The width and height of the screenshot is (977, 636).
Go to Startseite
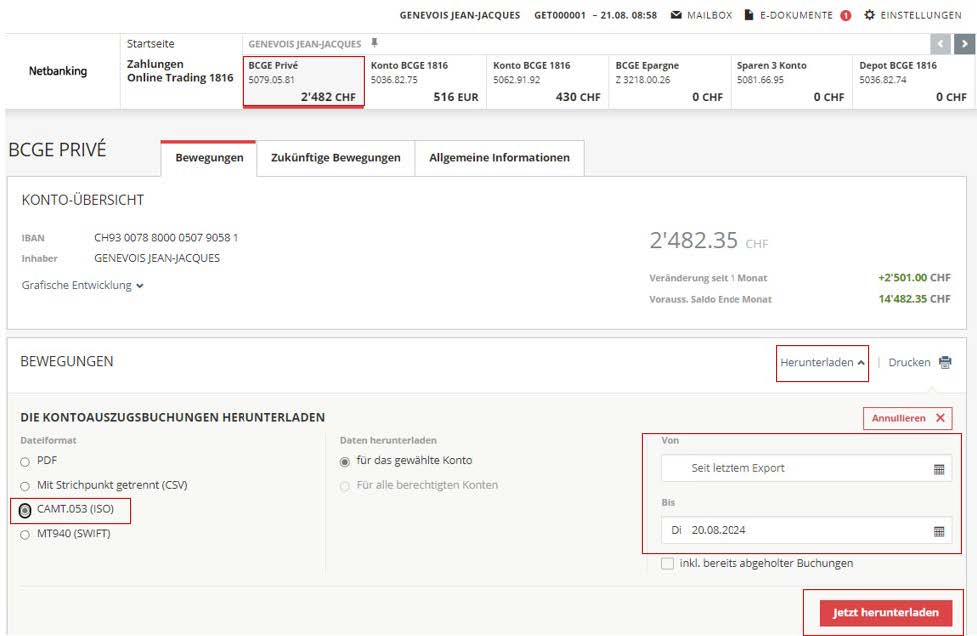pos(151,44)
